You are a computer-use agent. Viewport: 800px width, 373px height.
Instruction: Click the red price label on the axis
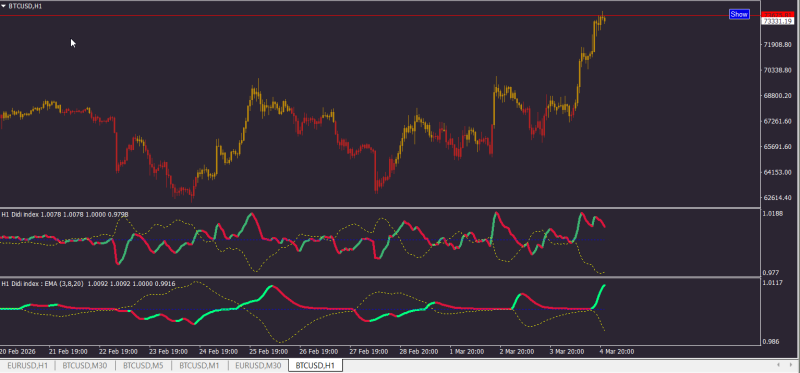coord(777,14)
